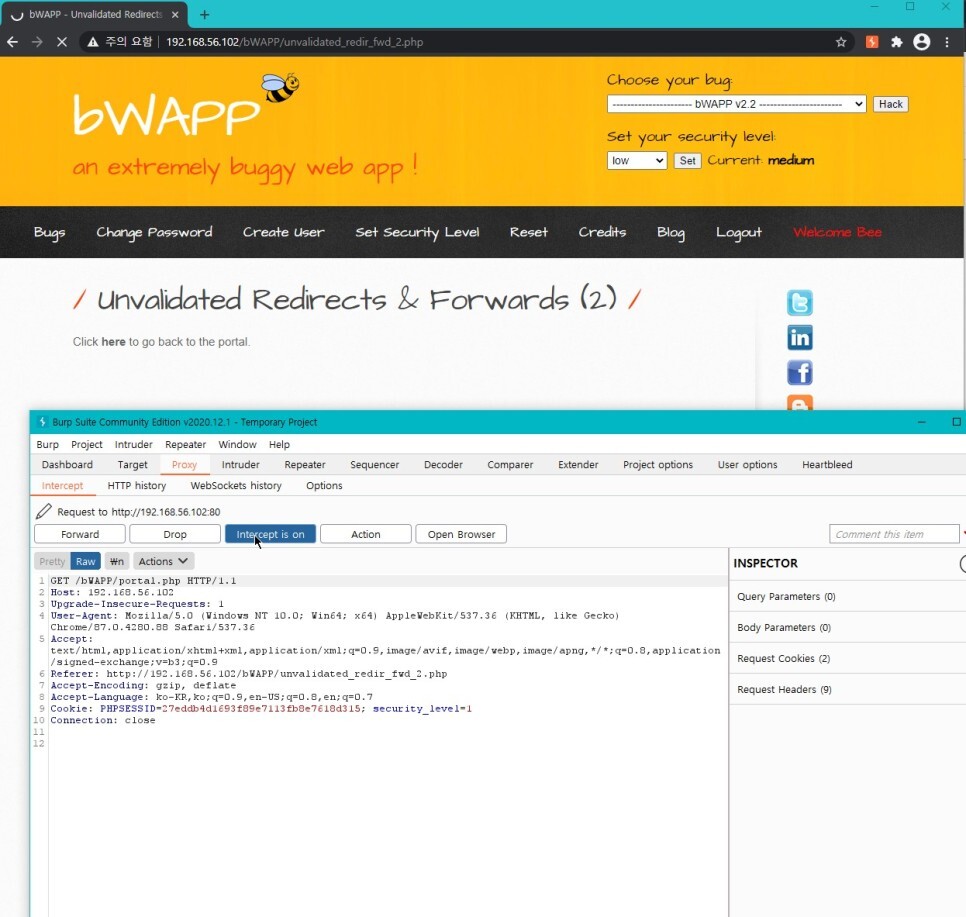Click the Burp Suite title bar icon
Screen dimensions: 966x917
coord(42,422)
